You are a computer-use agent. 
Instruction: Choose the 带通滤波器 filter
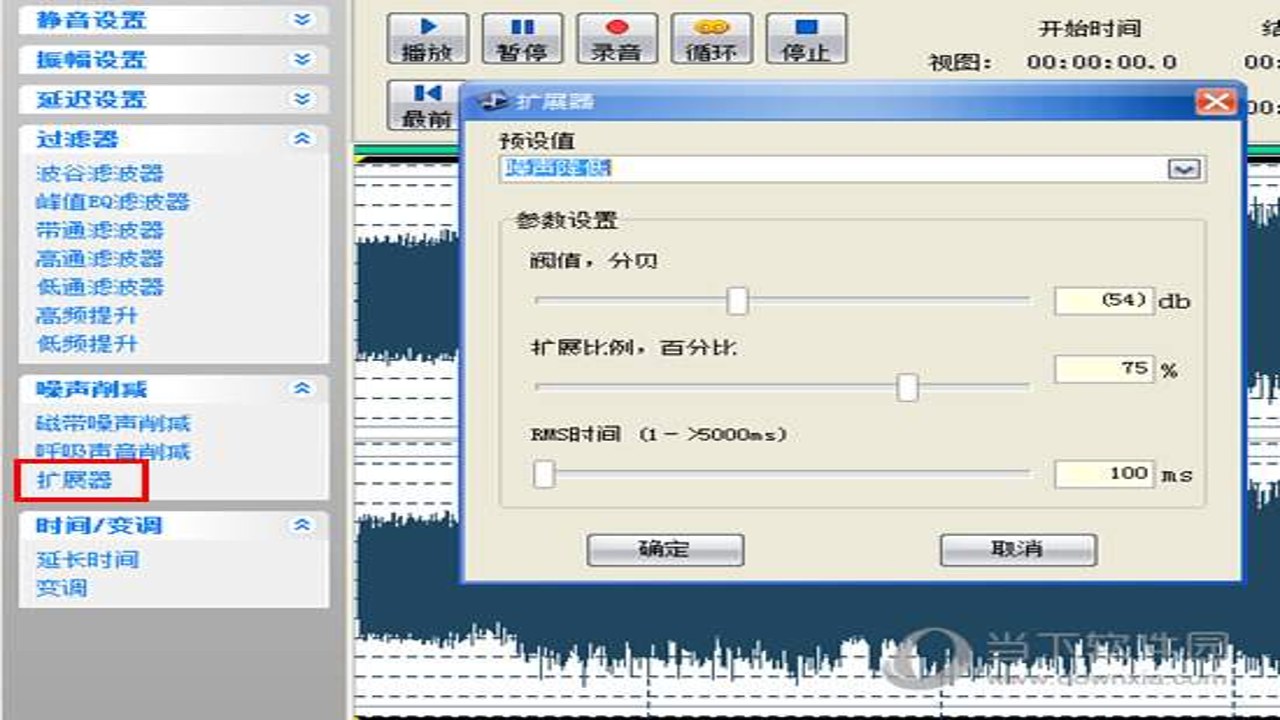[x=100, y=230]
